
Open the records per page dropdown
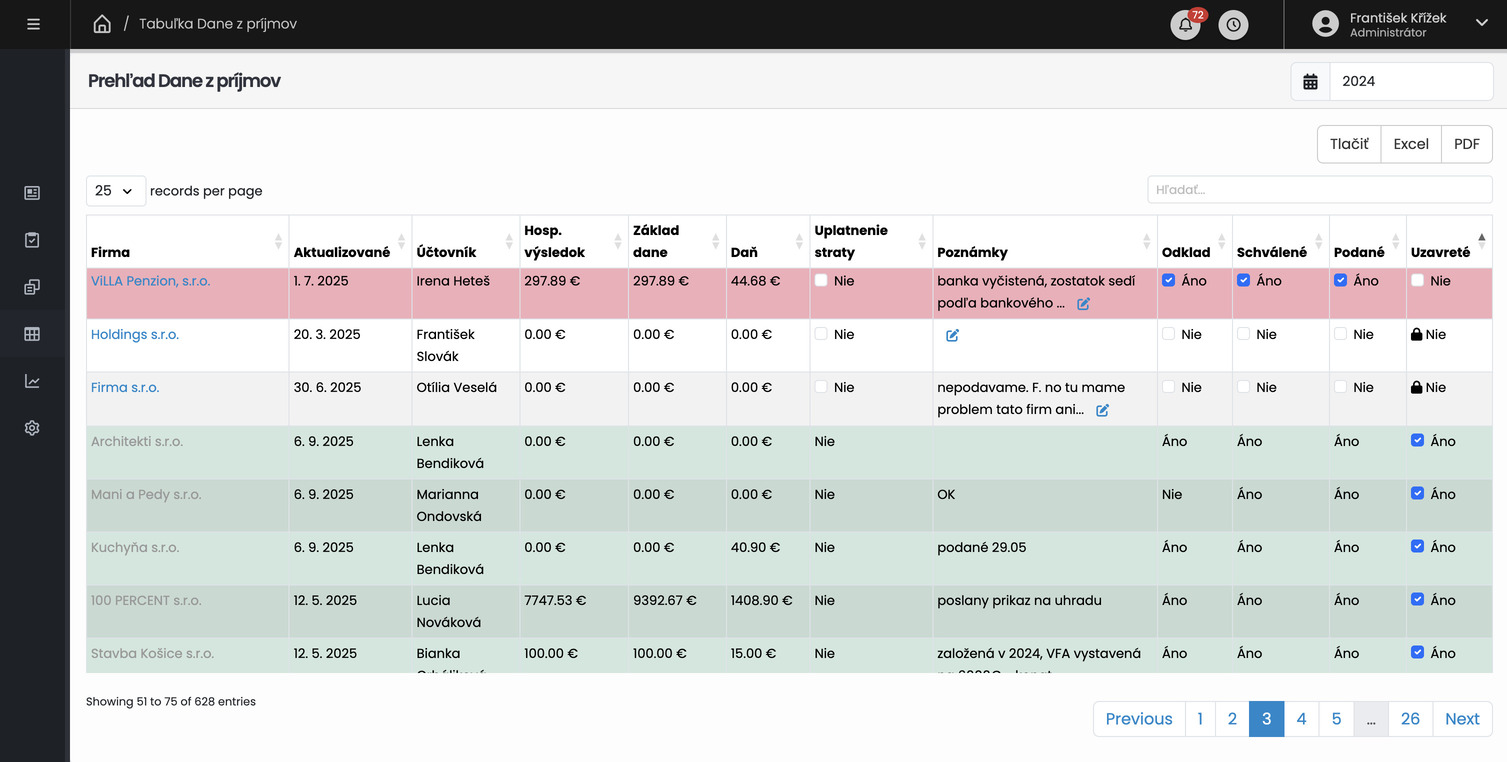(x=116, y=190)
